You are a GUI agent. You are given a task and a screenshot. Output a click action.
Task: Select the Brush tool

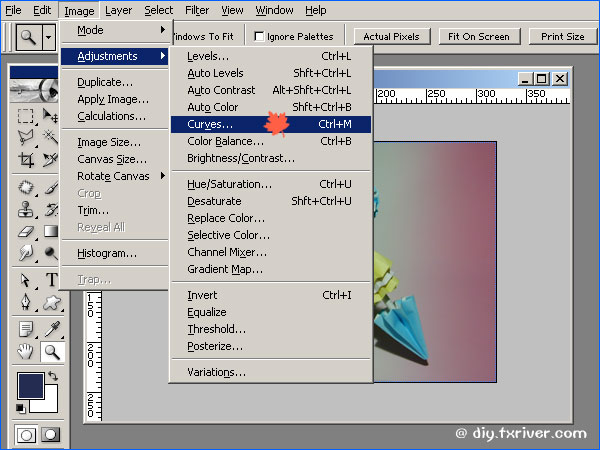tap(50, 188)
